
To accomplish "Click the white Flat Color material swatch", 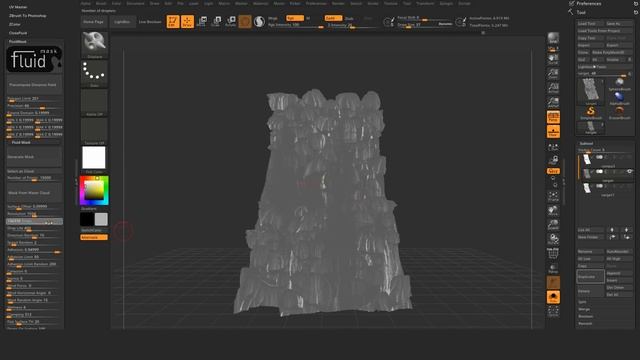I will pyautogui.click(x=94, y=158).
